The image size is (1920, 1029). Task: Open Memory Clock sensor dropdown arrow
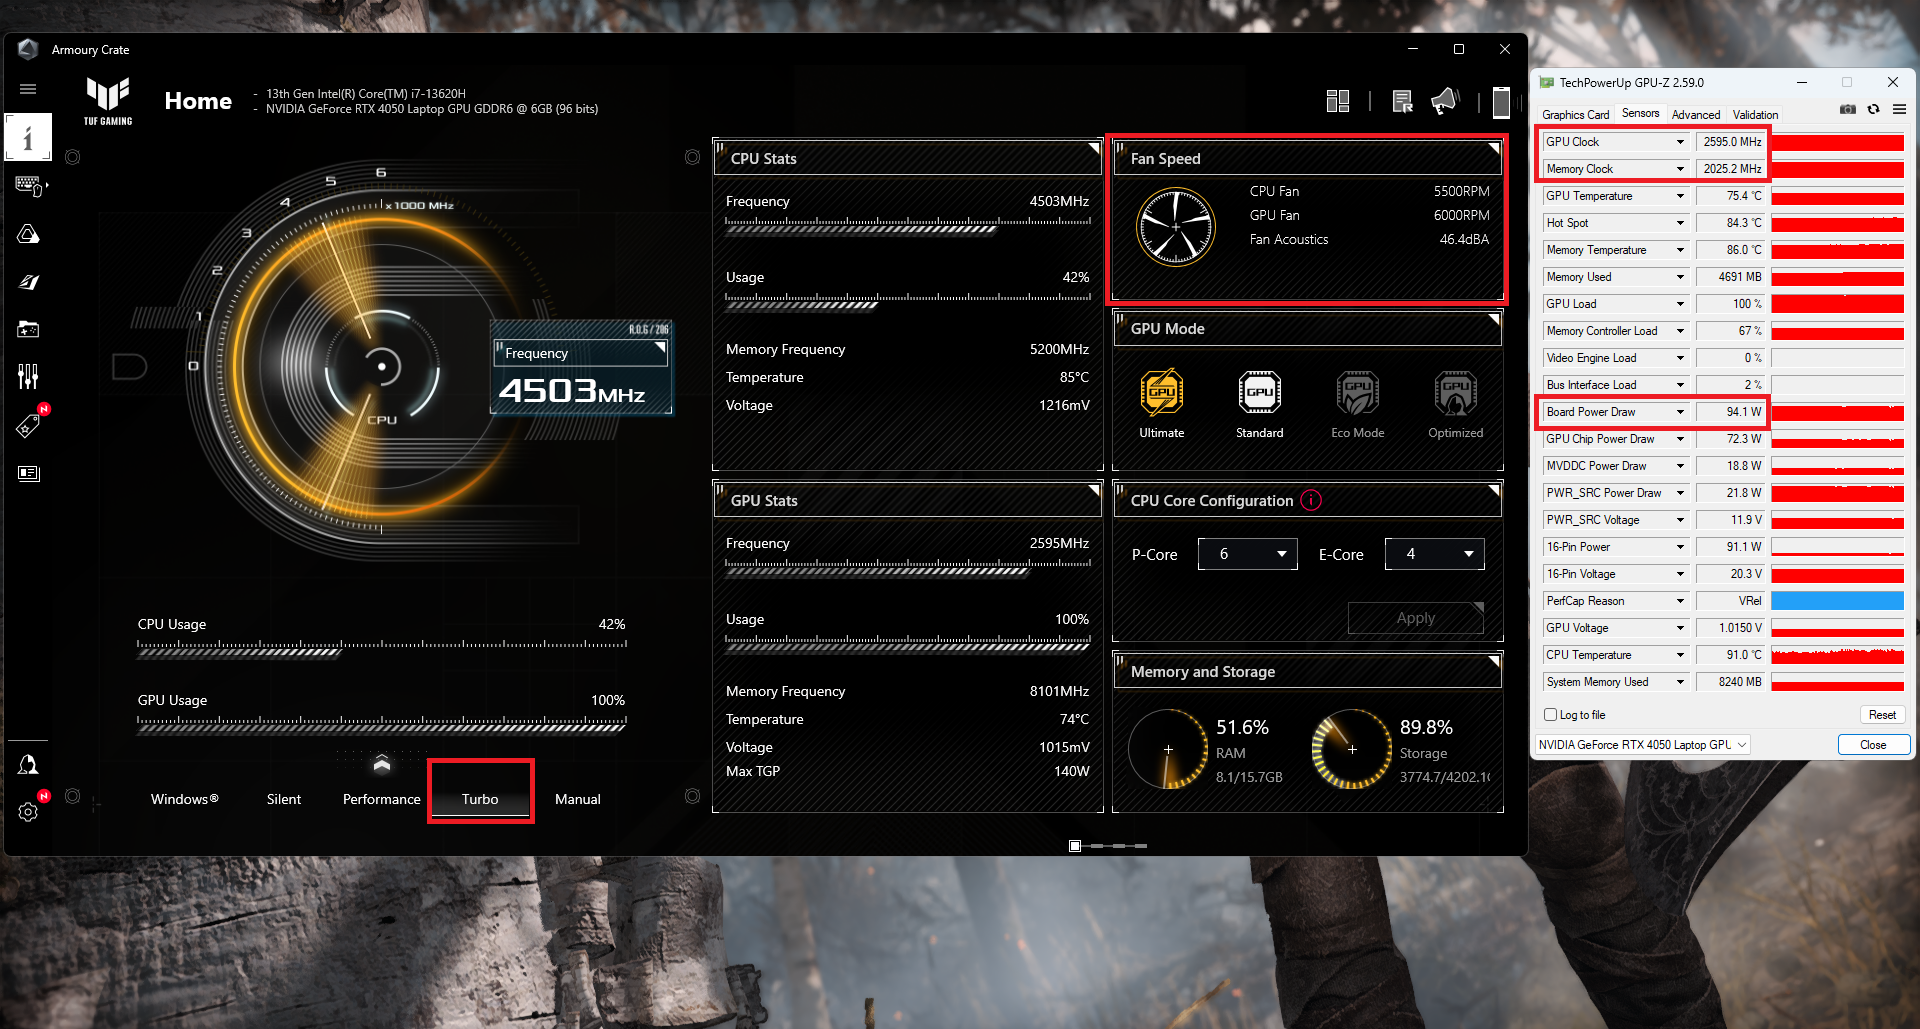point(1680,169)
